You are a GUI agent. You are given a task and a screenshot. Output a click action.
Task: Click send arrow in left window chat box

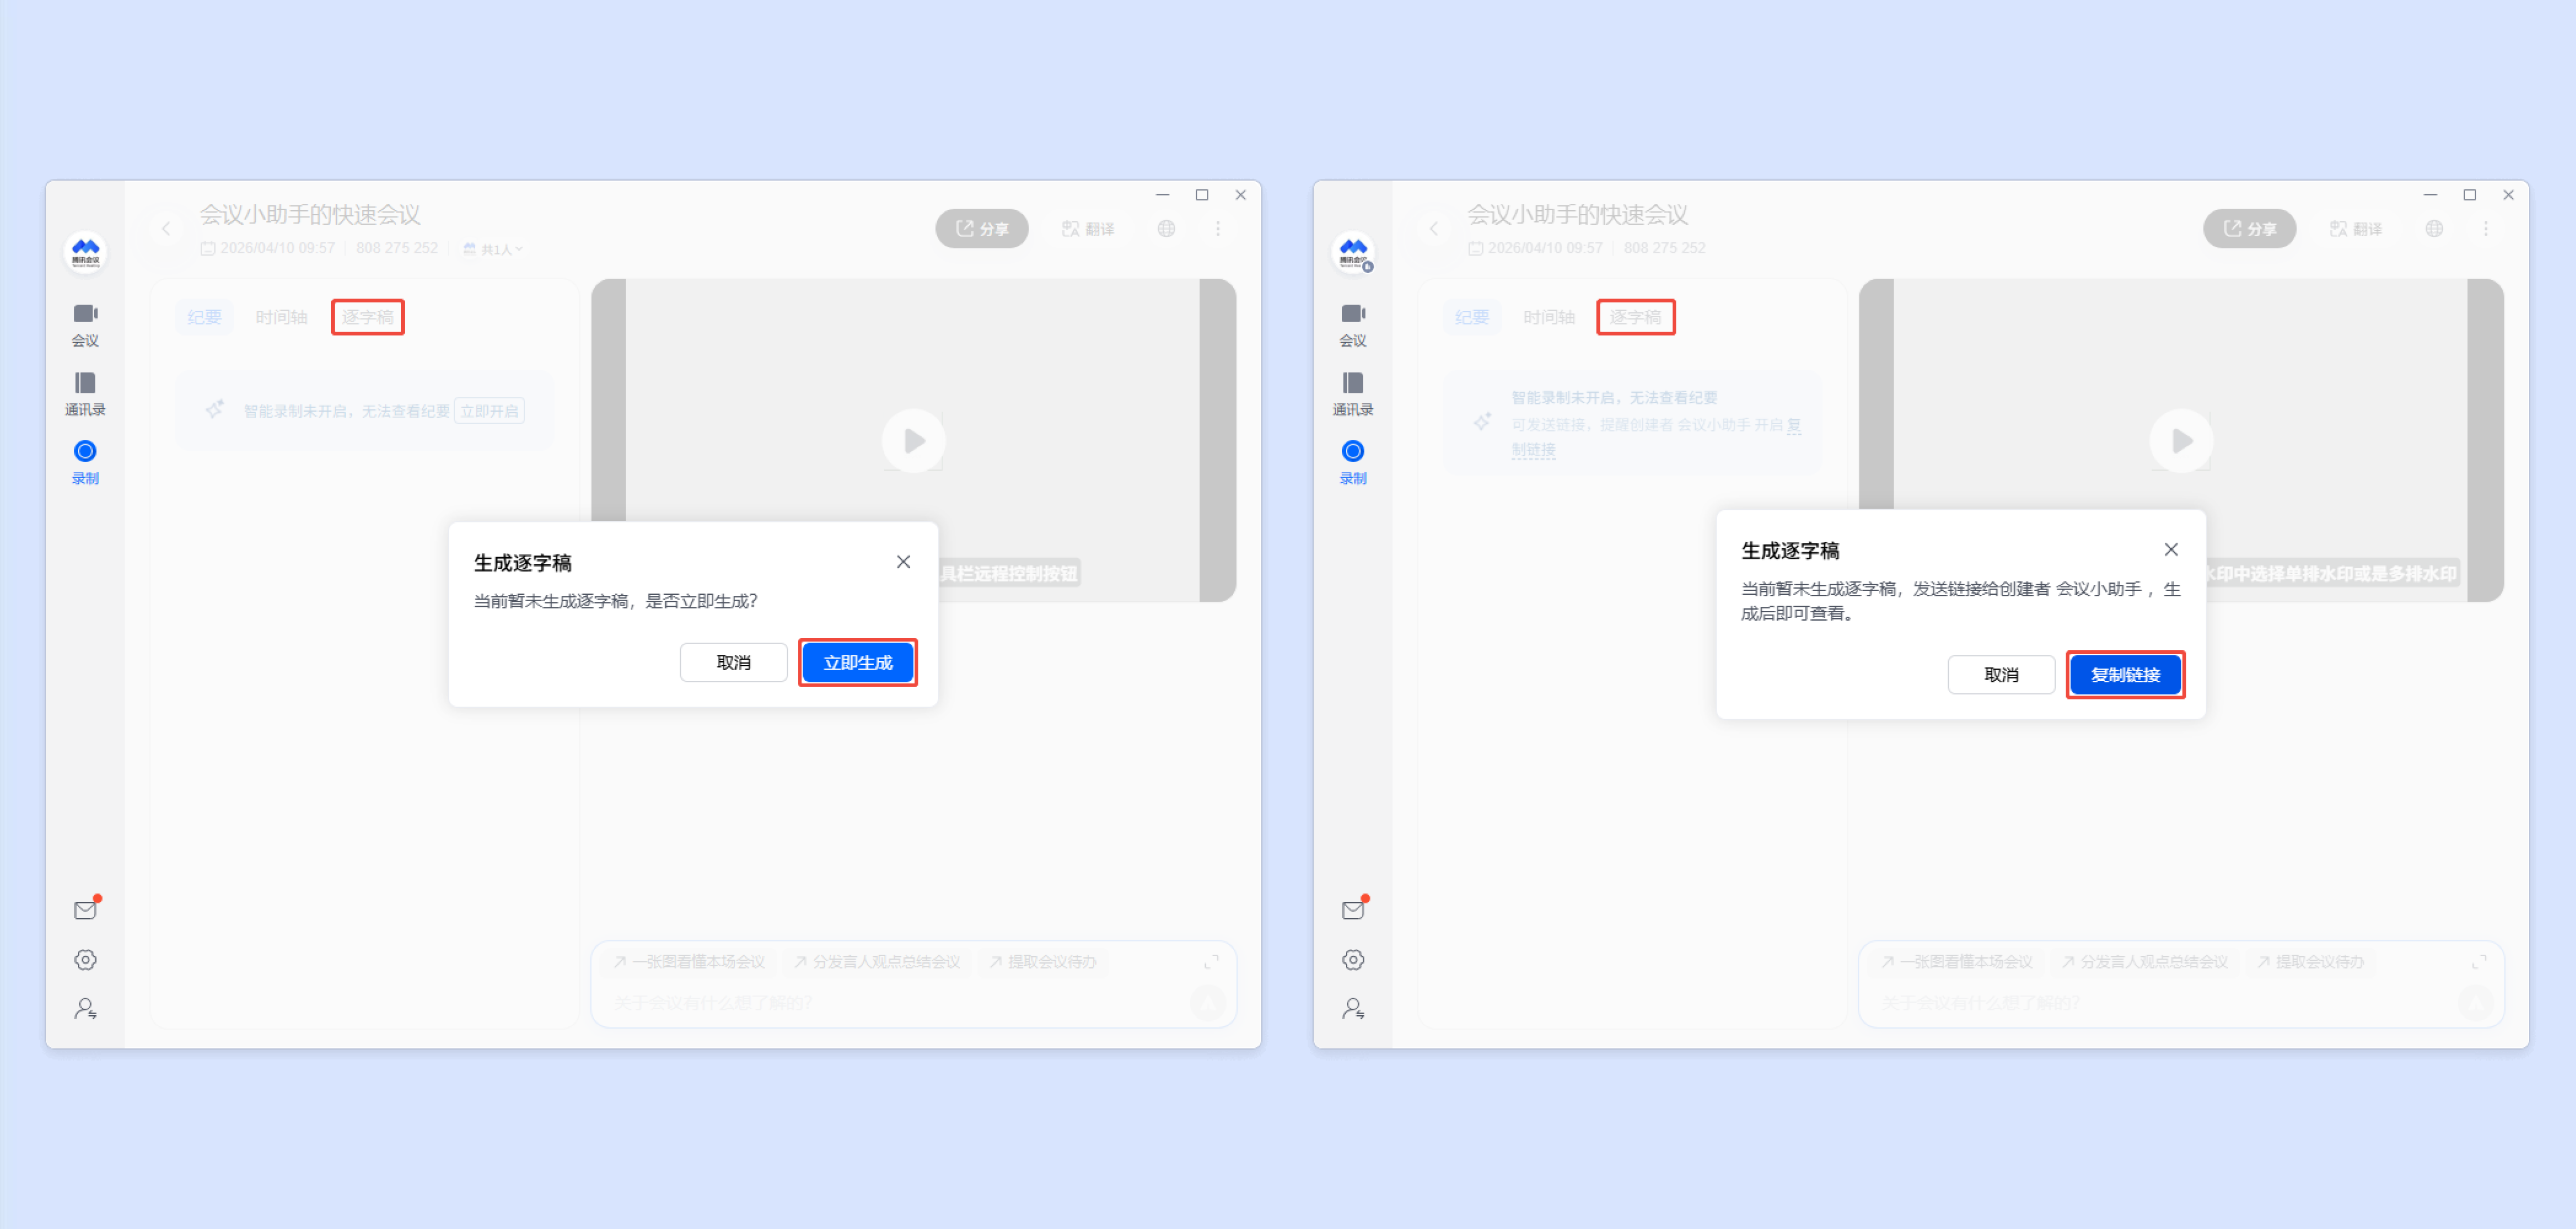click(1208, 1002)
